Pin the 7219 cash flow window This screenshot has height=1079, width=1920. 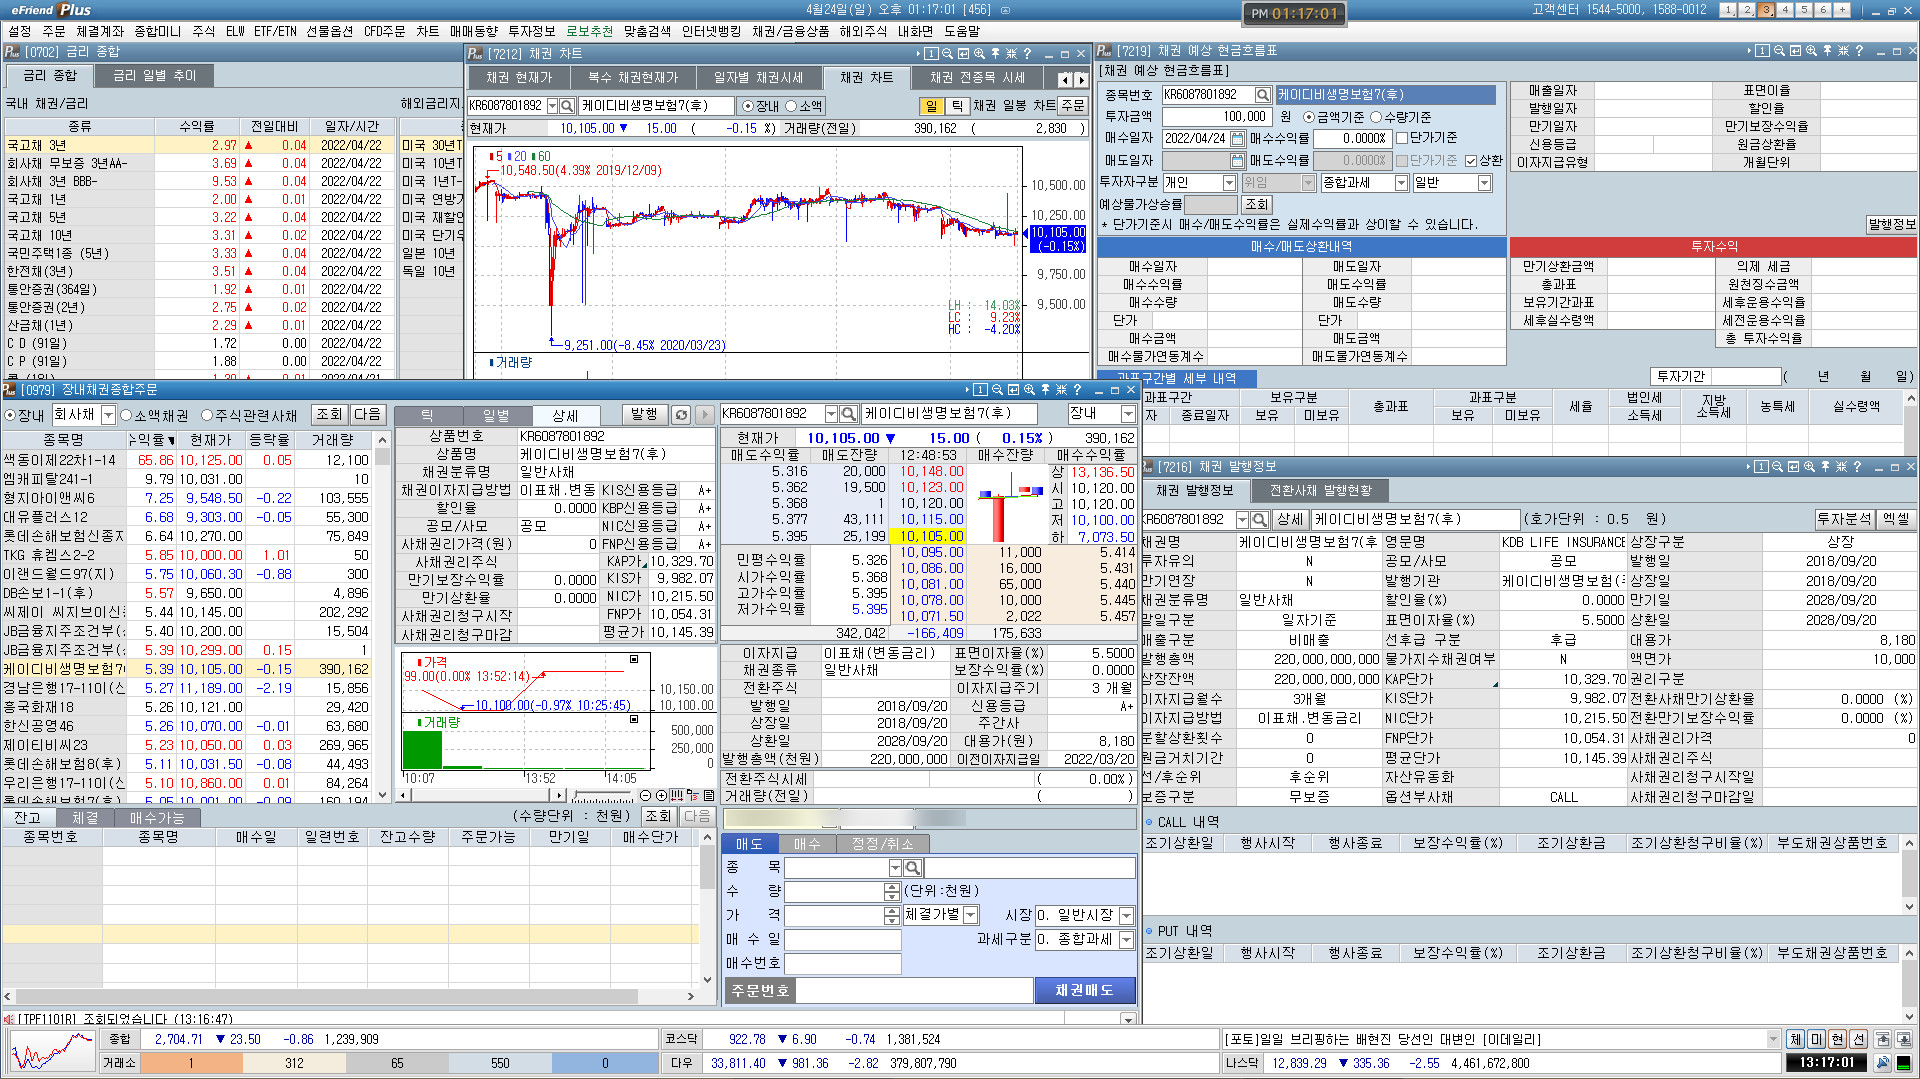click(1827, 51)
